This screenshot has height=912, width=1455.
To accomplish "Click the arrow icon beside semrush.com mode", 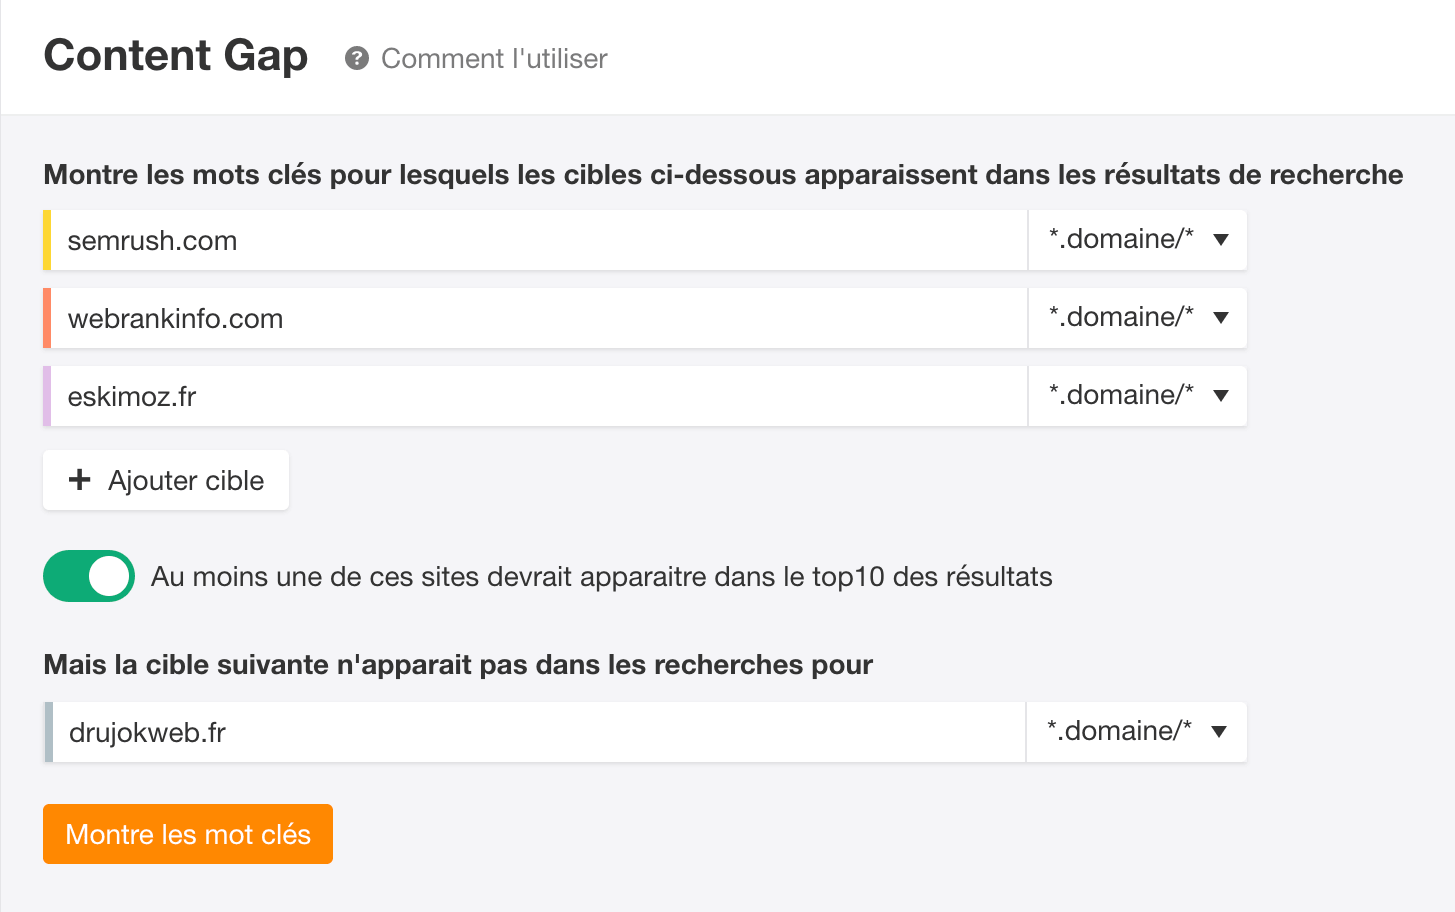I will coord(1221,240).
